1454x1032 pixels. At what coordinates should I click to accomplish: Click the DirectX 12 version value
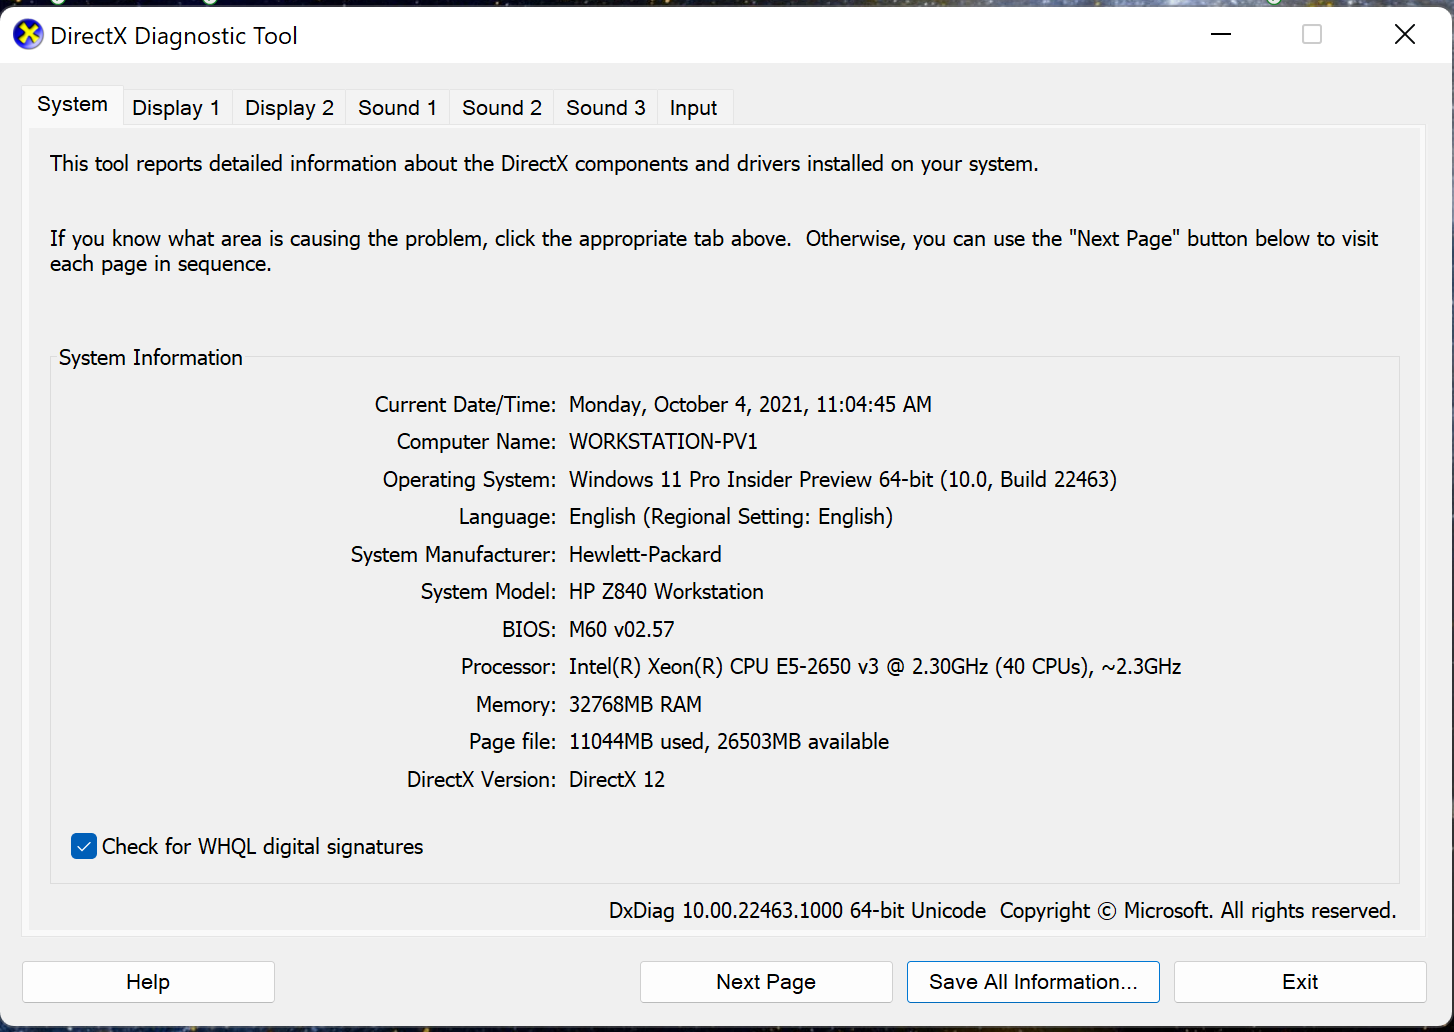coord(617,780)
